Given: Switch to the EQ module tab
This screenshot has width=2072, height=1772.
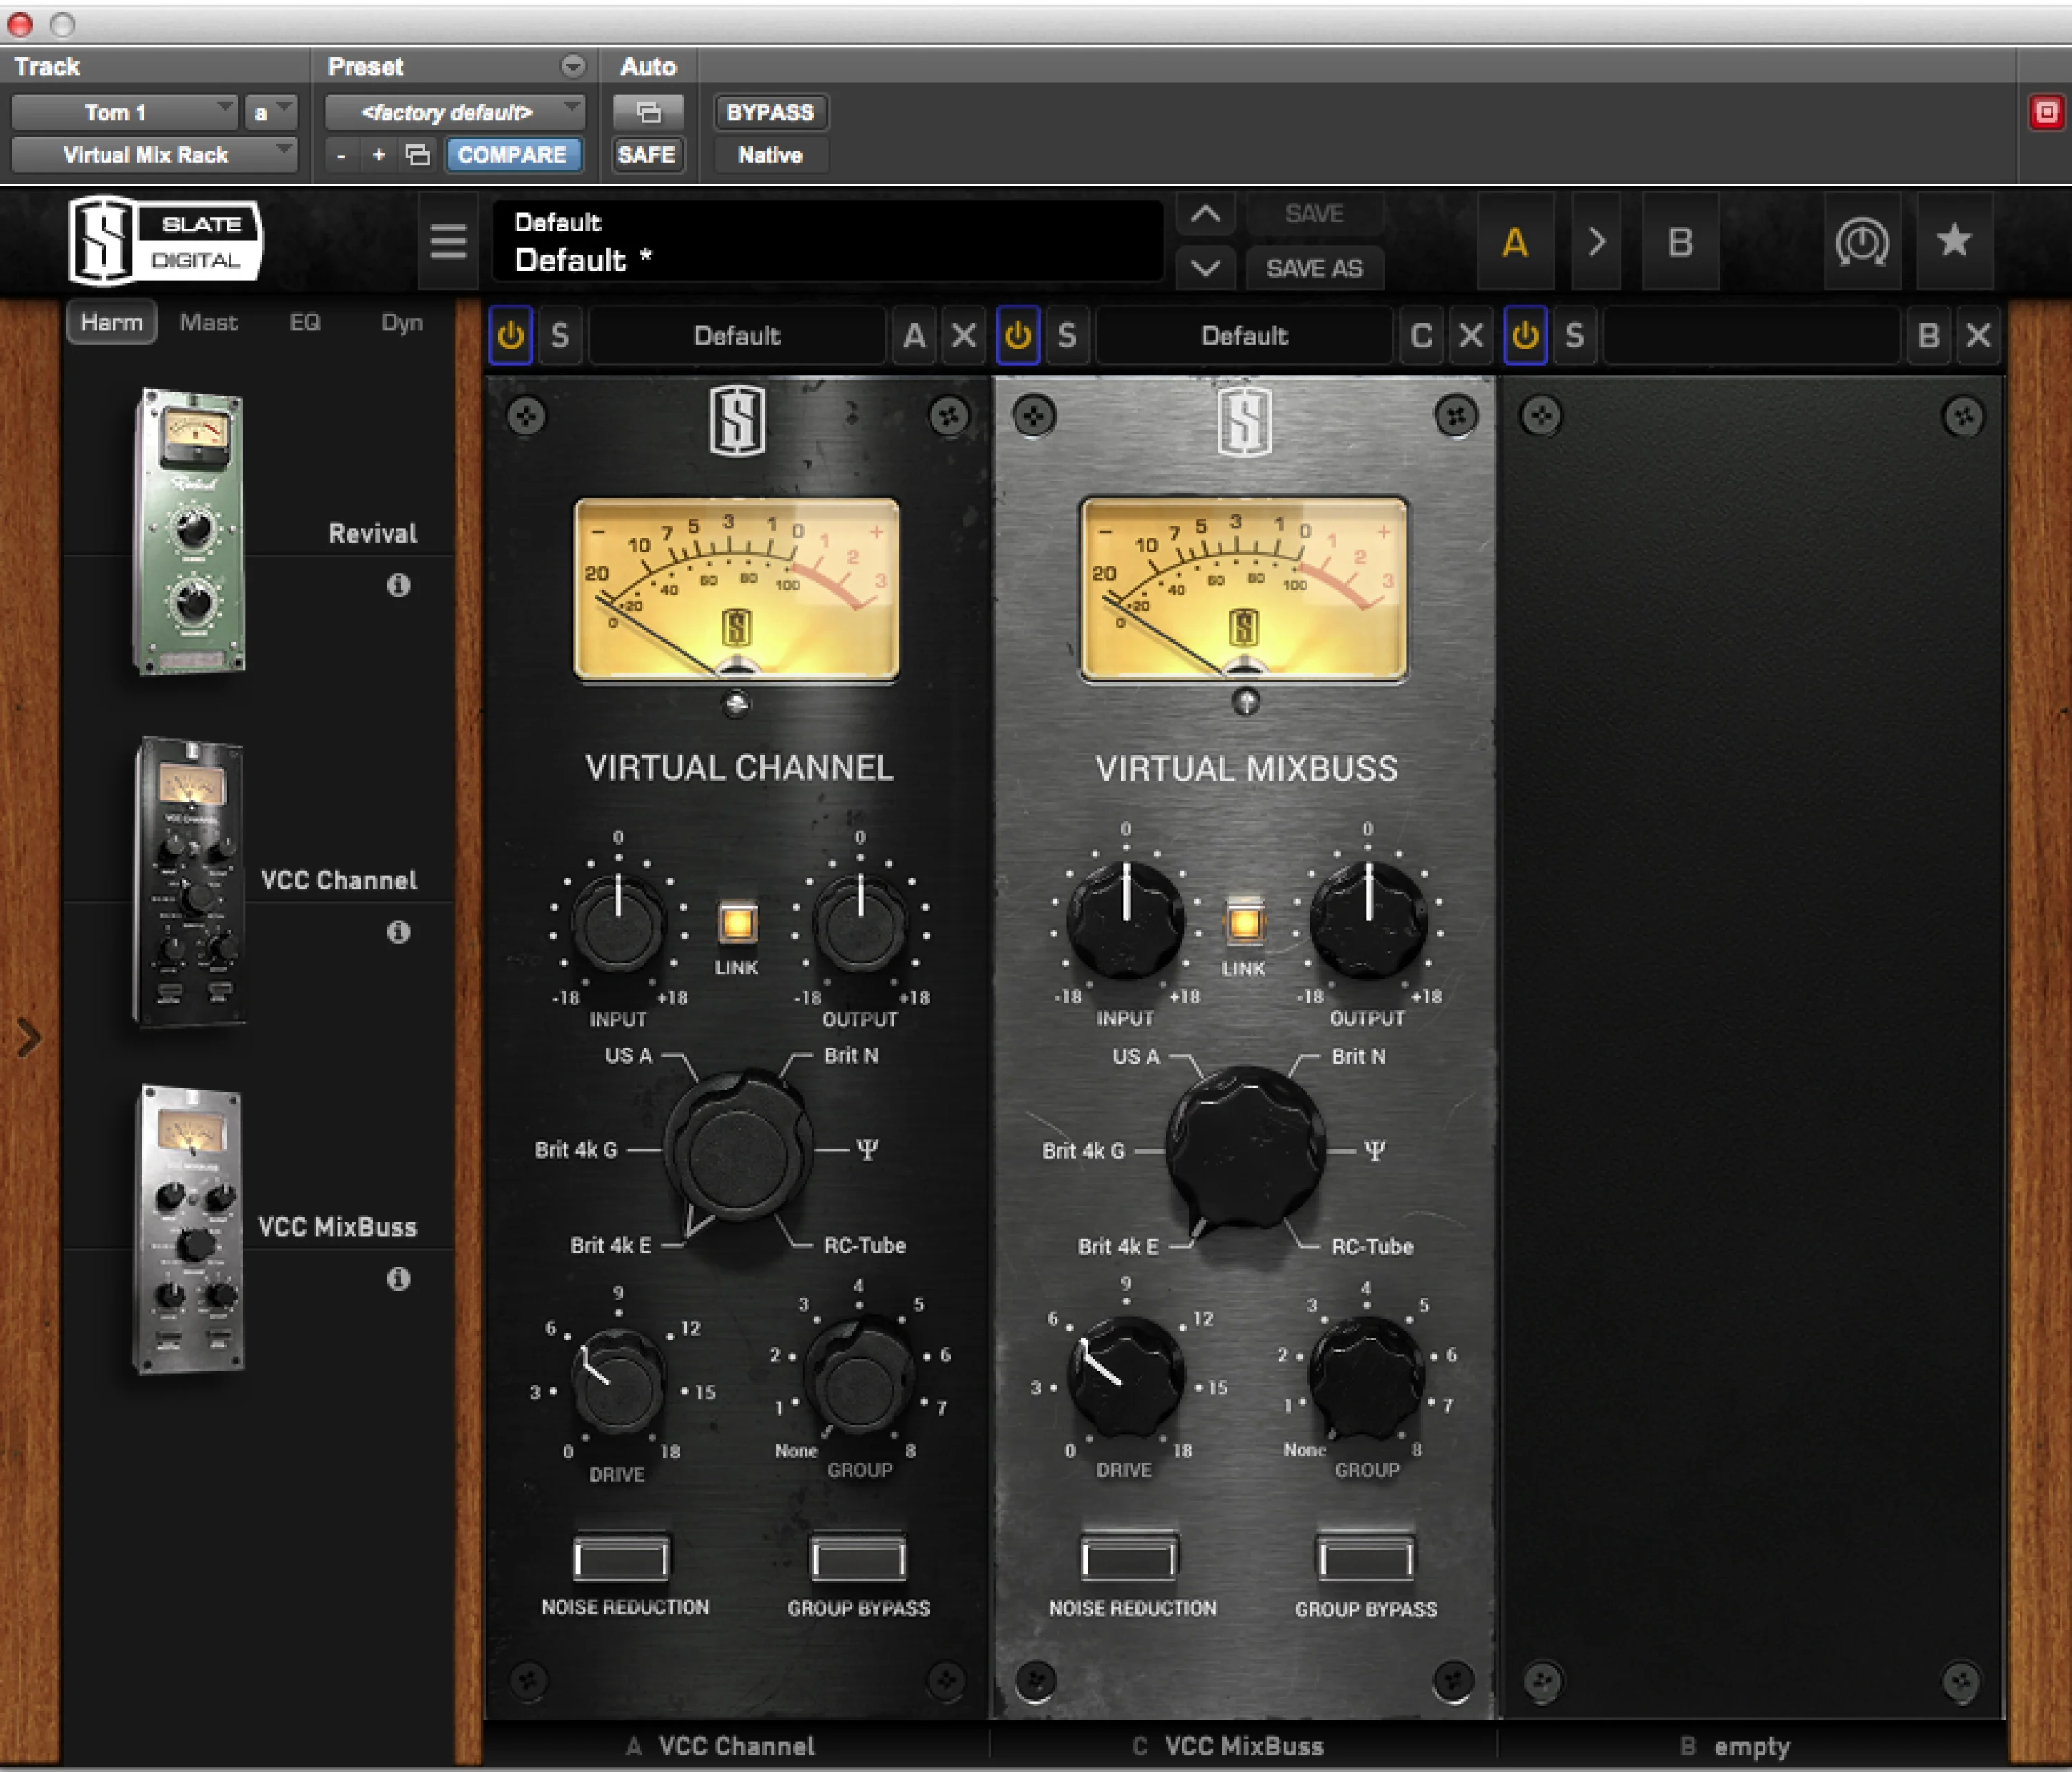Looking at the screenshot, I should (x=305, y=322).
